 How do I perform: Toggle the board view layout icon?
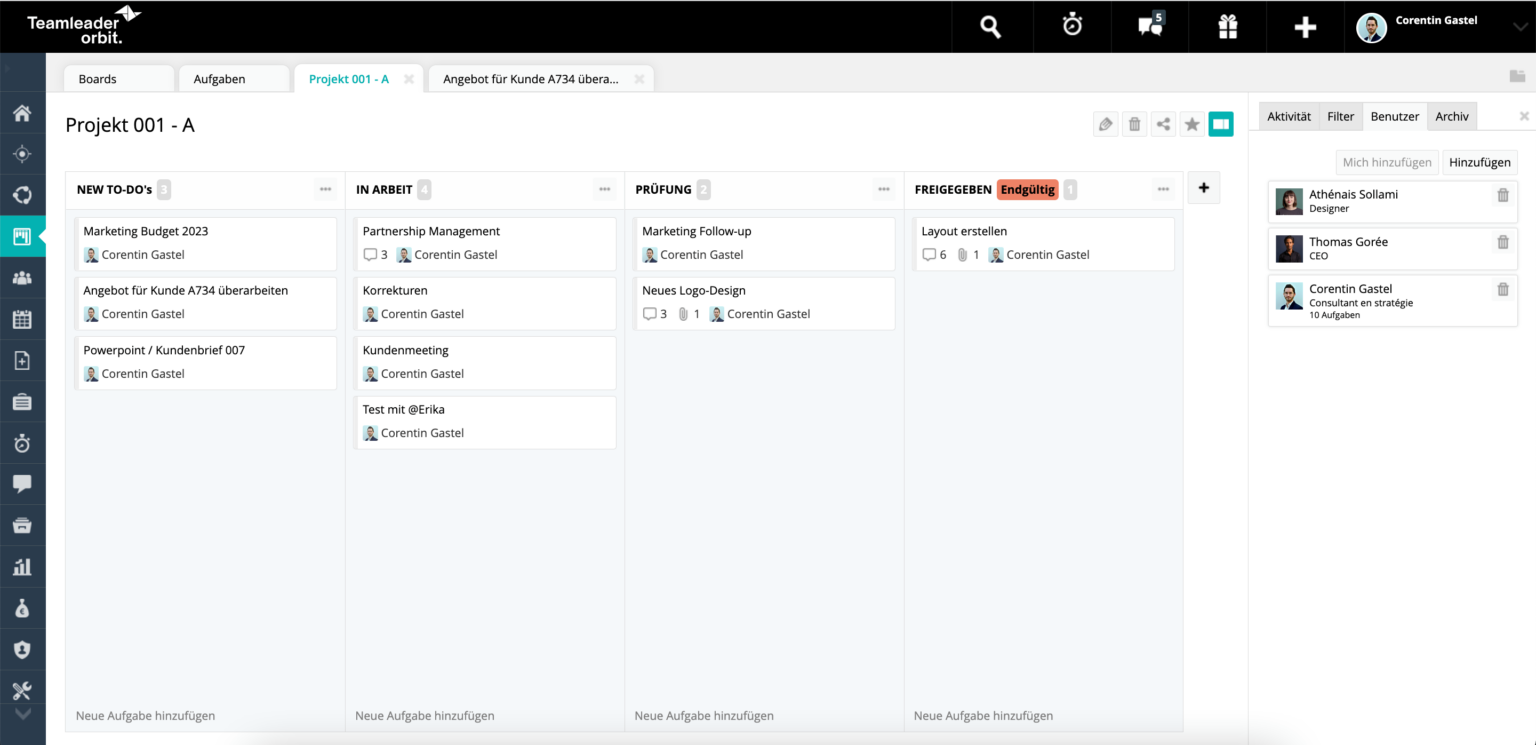[x=1221, y=124]
